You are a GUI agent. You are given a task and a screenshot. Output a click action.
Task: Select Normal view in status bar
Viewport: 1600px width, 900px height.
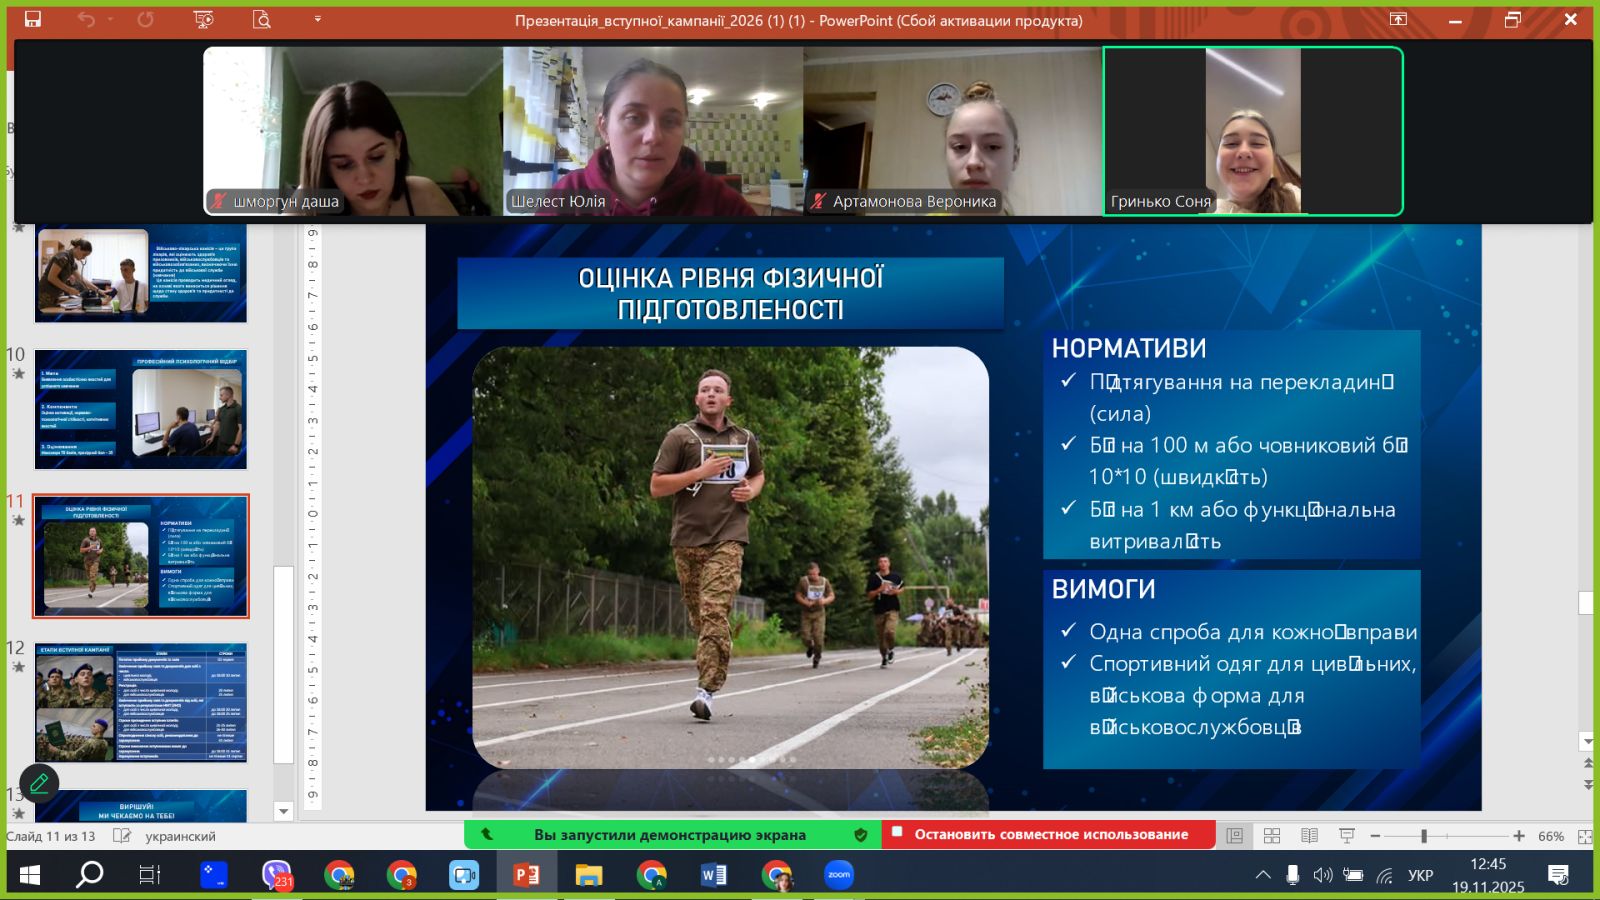coord(1235,836)
